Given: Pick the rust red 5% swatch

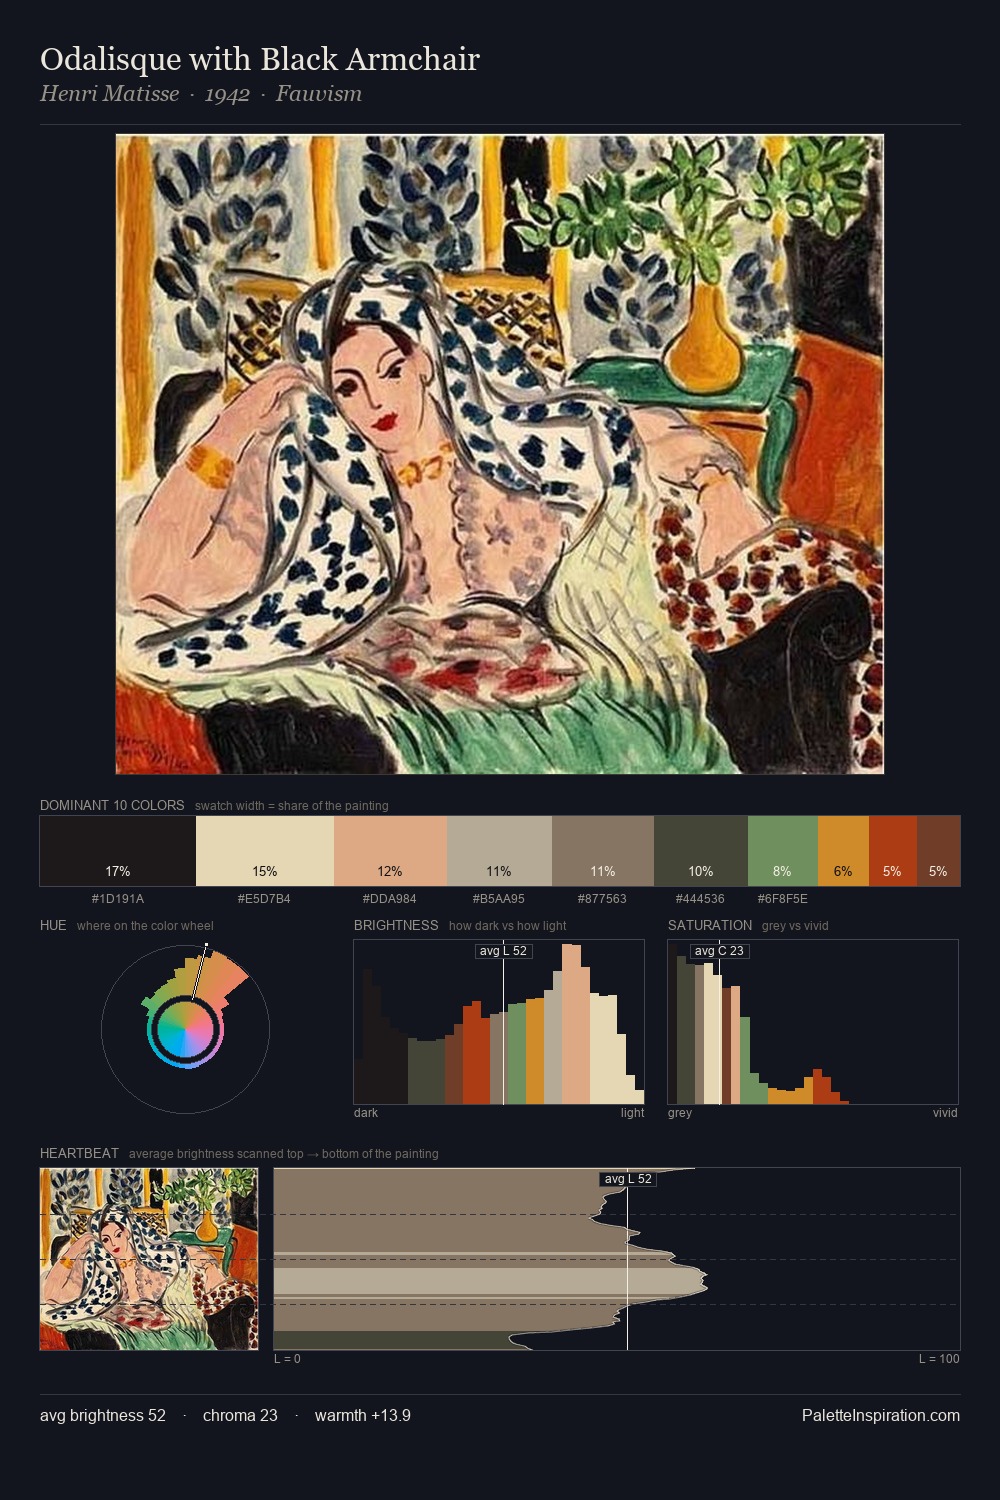Looking at the screenshot, I should pos(892,851).
